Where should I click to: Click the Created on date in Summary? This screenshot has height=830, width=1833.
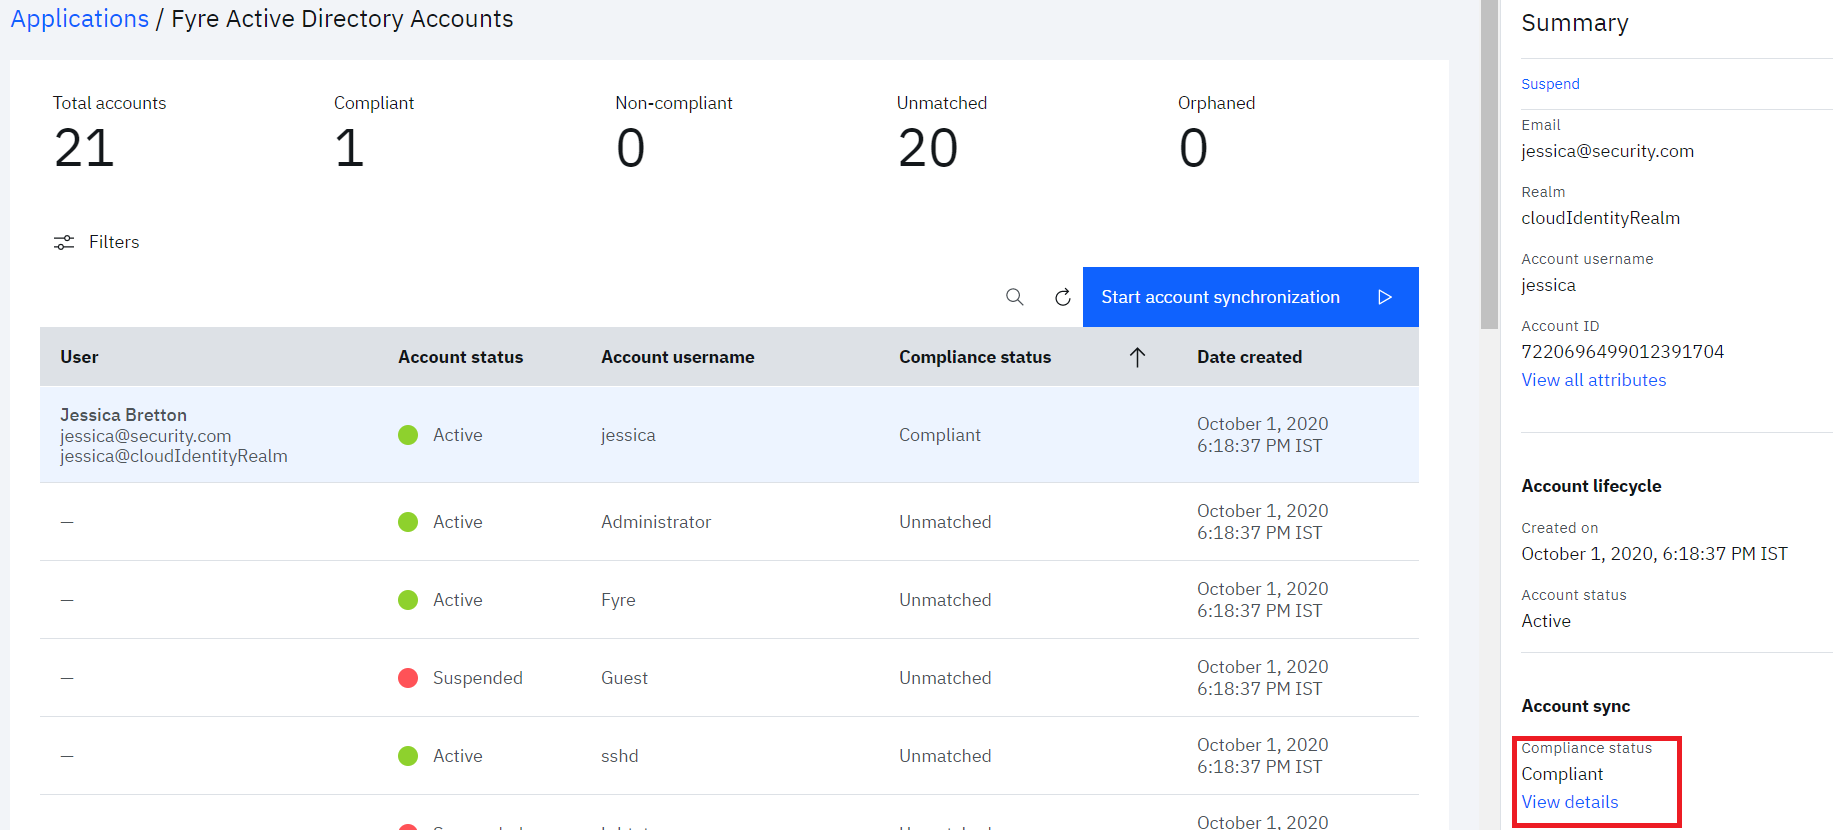[x=1654, y=554]
